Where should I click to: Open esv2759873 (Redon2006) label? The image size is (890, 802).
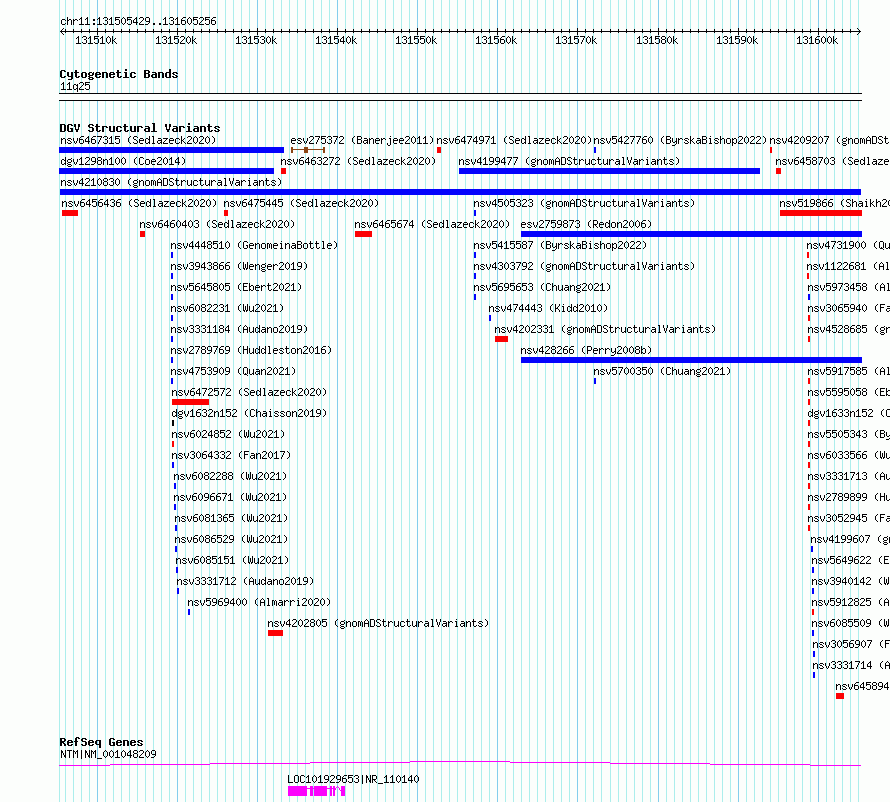(586, 224)
